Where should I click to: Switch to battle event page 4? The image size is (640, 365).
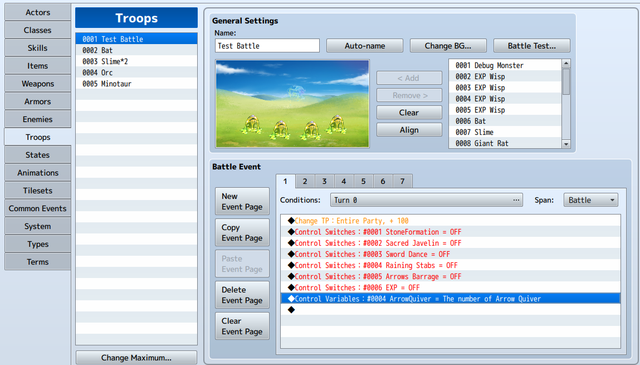coord(344,181)
